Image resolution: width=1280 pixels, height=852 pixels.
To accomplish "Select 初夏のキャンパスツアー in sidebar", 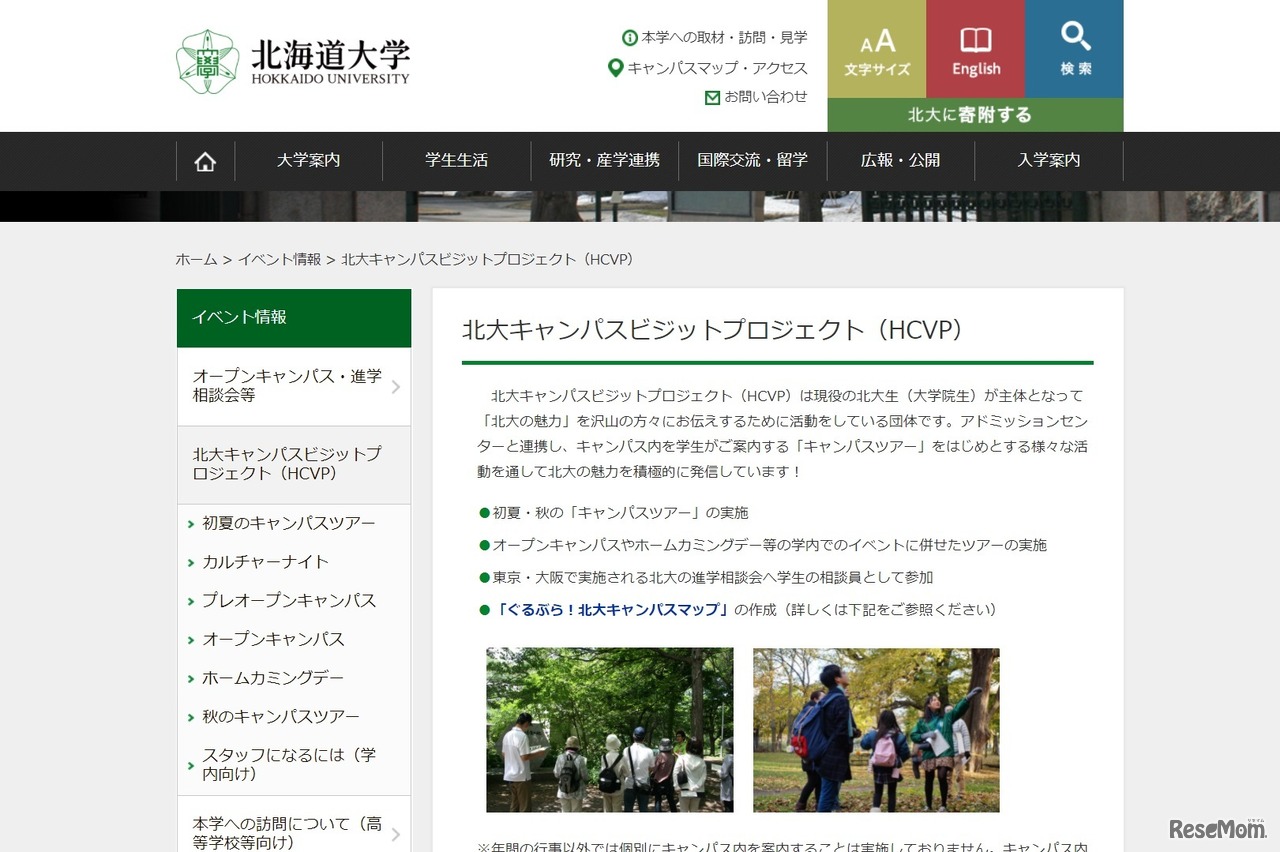I will pyautogui.click(x=289, y=523).
